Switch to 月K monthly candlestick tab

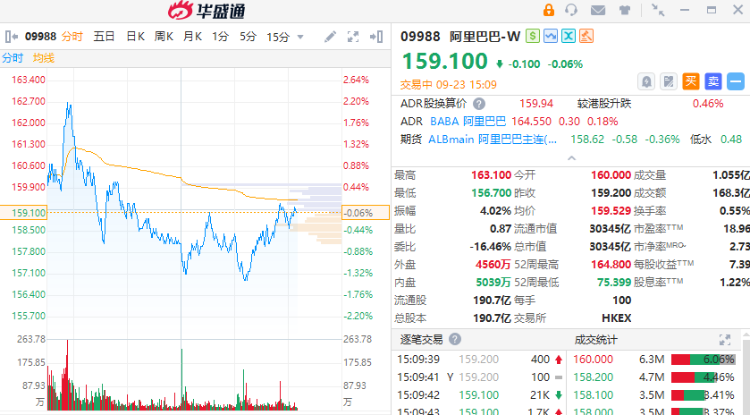pos(192,36)
